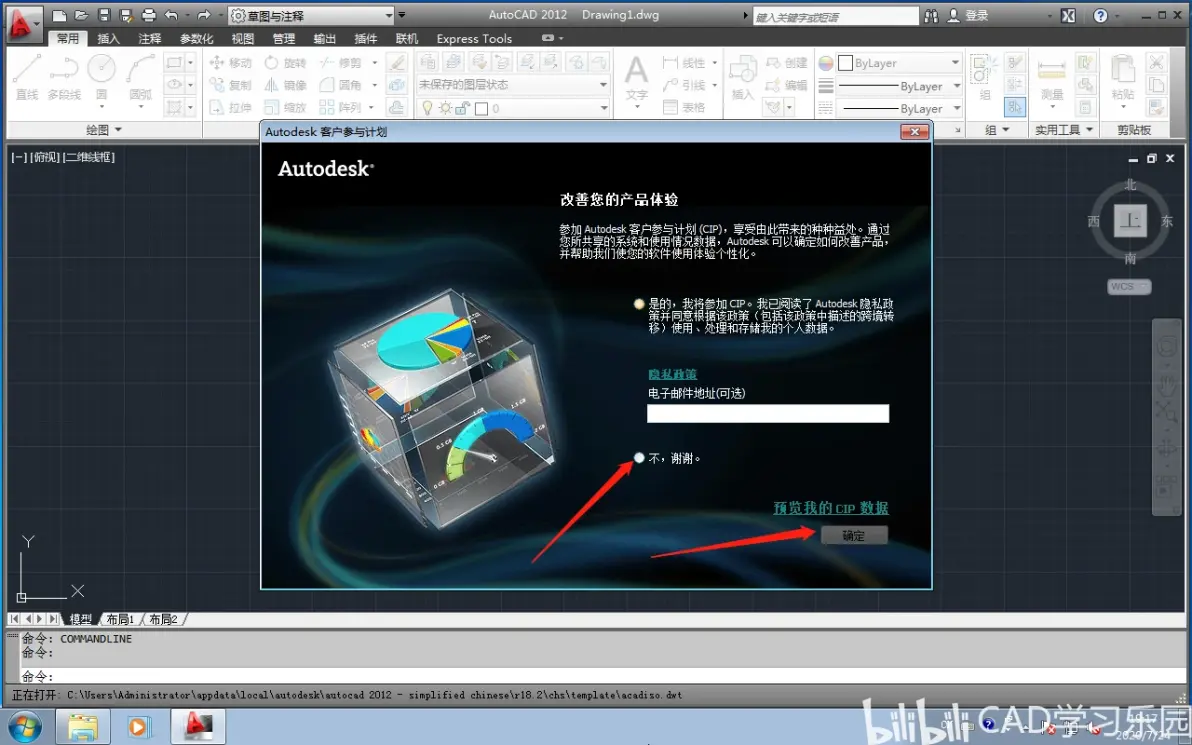Viewport: 1192px width, 745px height.
Task: Click the Plot printer icon
Action: (149, 15)
